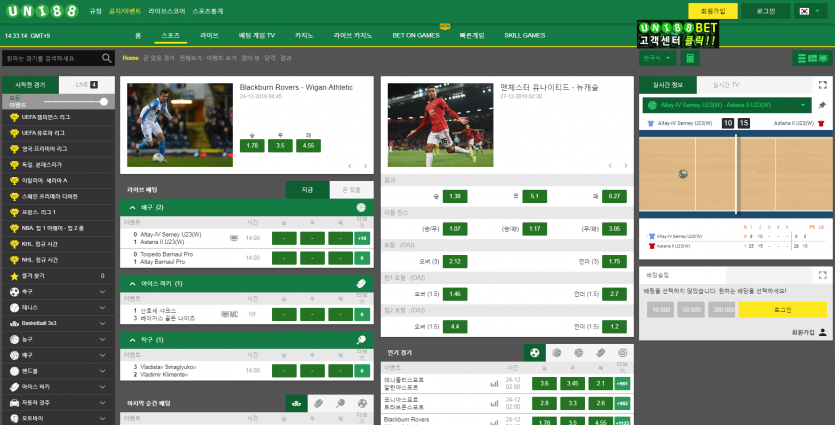Switch to the 실시간 TV tab
Image resolution: width=835 pixels, height=425 pixels.
[x=726, y=85]
